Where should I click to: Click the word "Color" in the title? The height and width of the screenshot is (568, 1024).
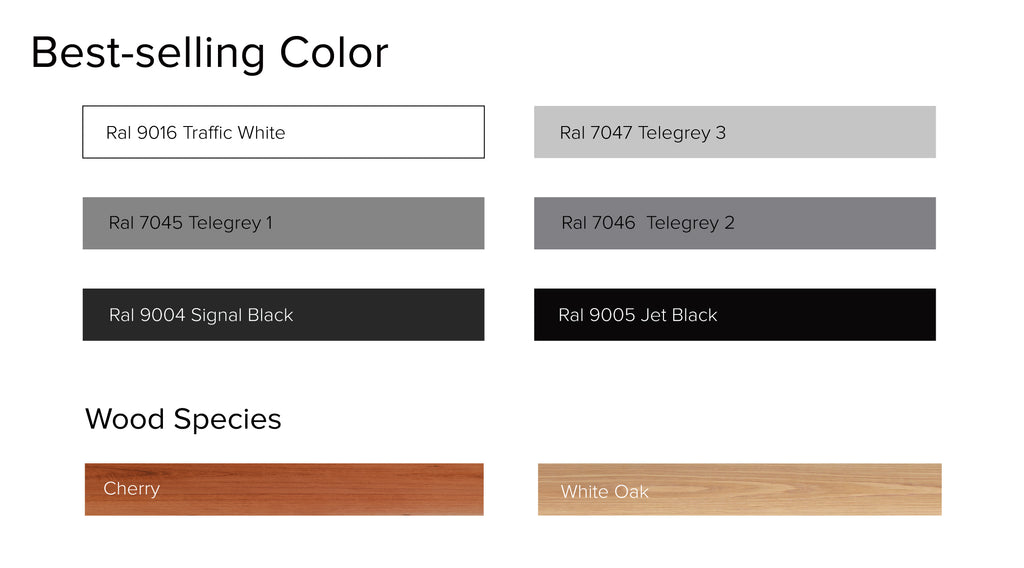(x=334, y=52)
